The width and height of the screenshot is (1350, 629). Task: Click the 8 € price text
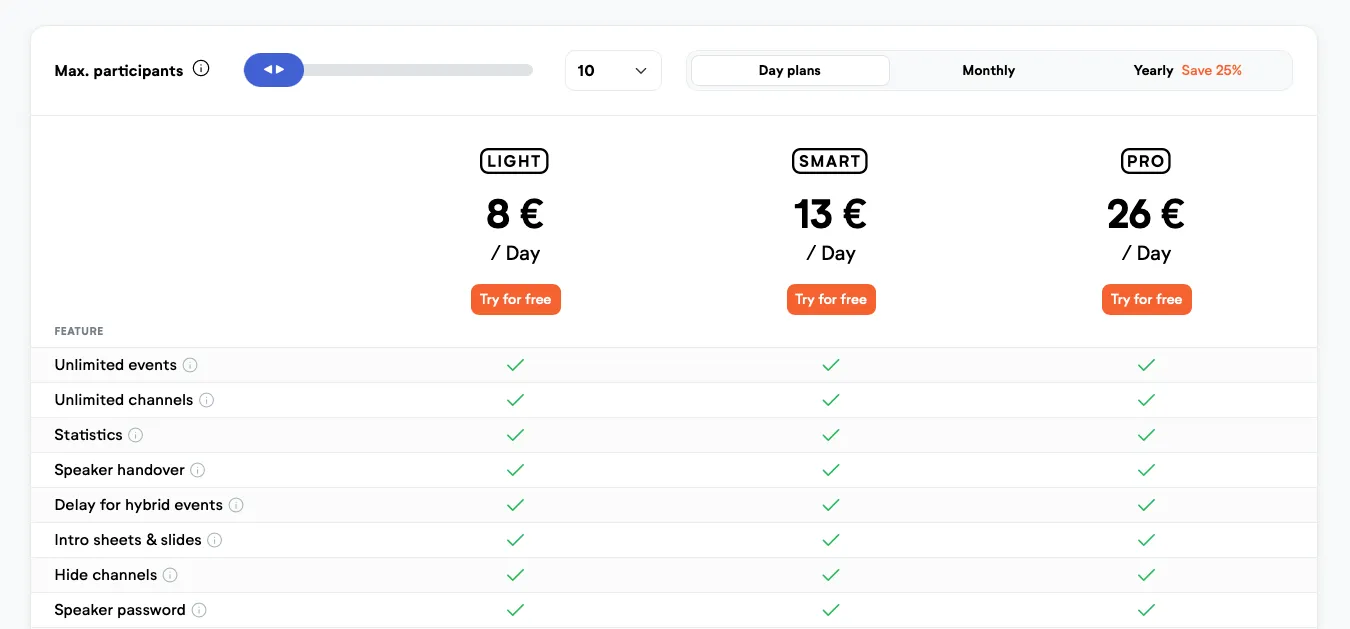tap(515, 214)
